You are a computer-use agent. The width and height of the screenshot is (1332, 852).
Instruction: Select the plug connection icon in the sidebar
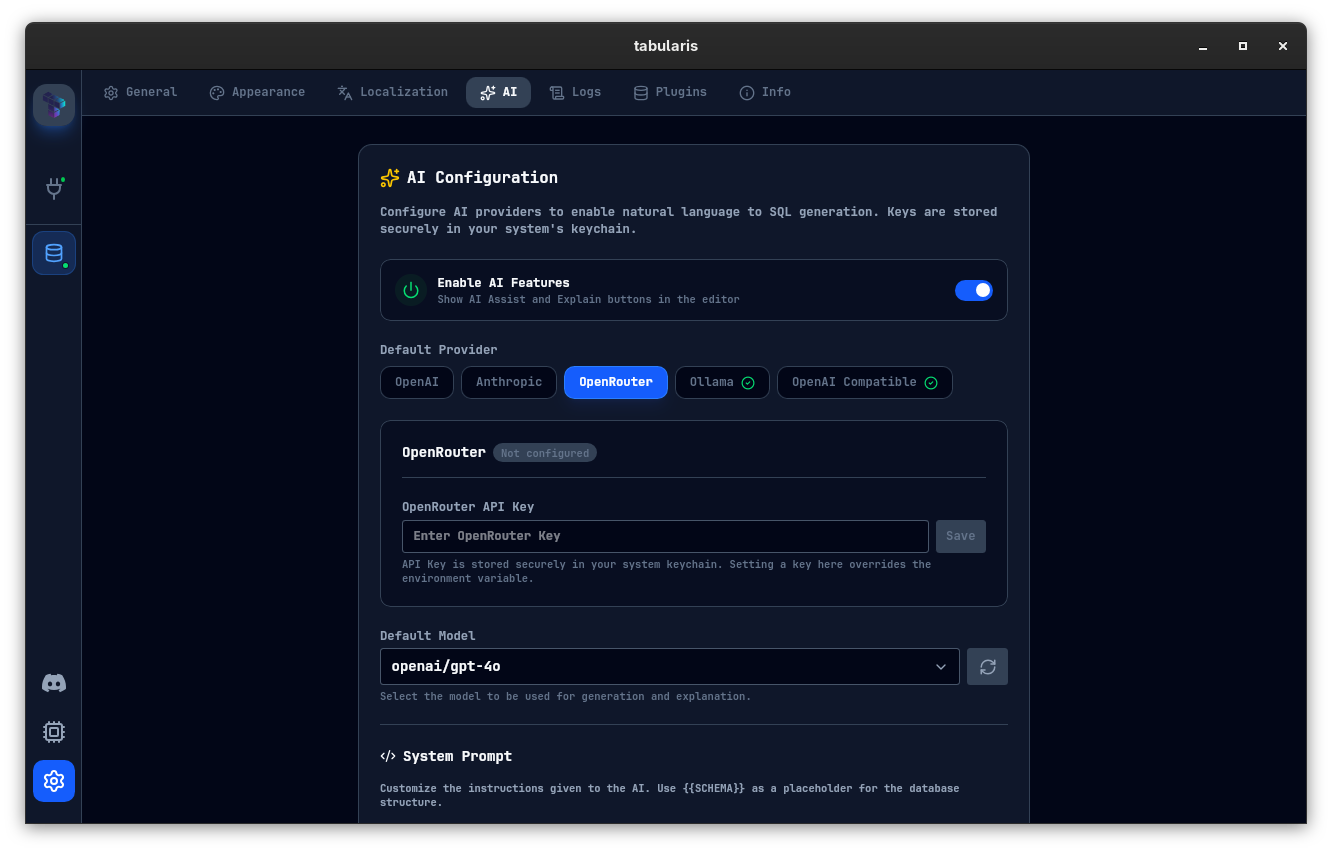point(53,188)
